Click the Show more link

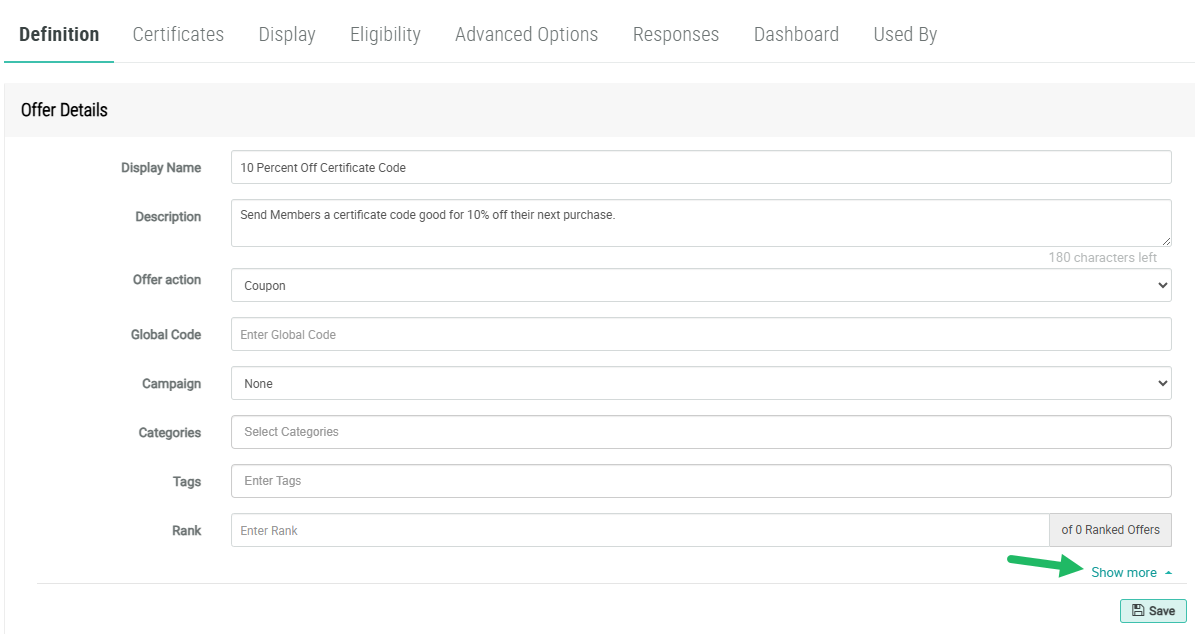pos(1123,573)
